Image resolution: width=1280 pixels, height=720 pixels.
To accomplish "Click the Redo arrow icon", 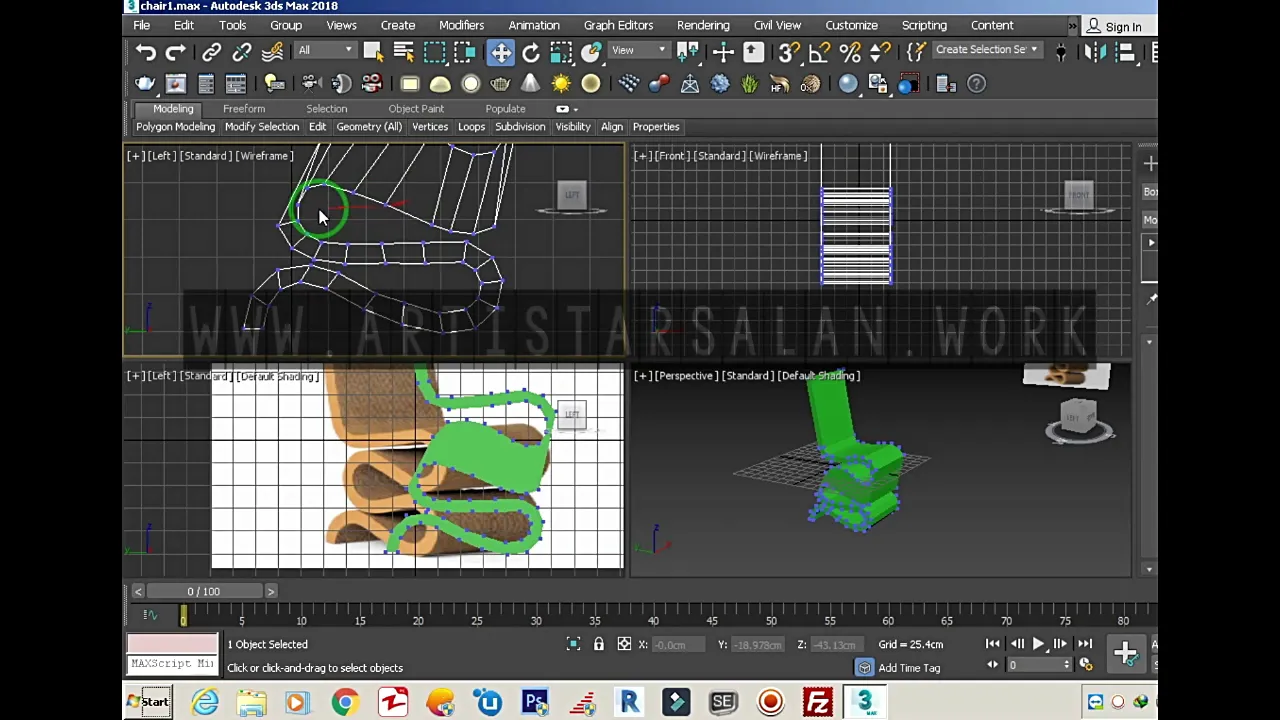I will coord(176,52).
